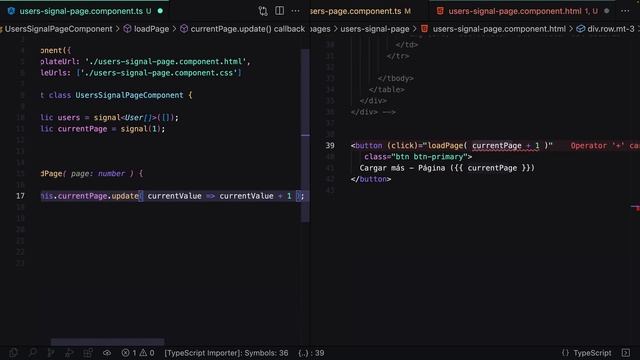Switch to users-signal-page.component.ts tab

coord(81,11)
